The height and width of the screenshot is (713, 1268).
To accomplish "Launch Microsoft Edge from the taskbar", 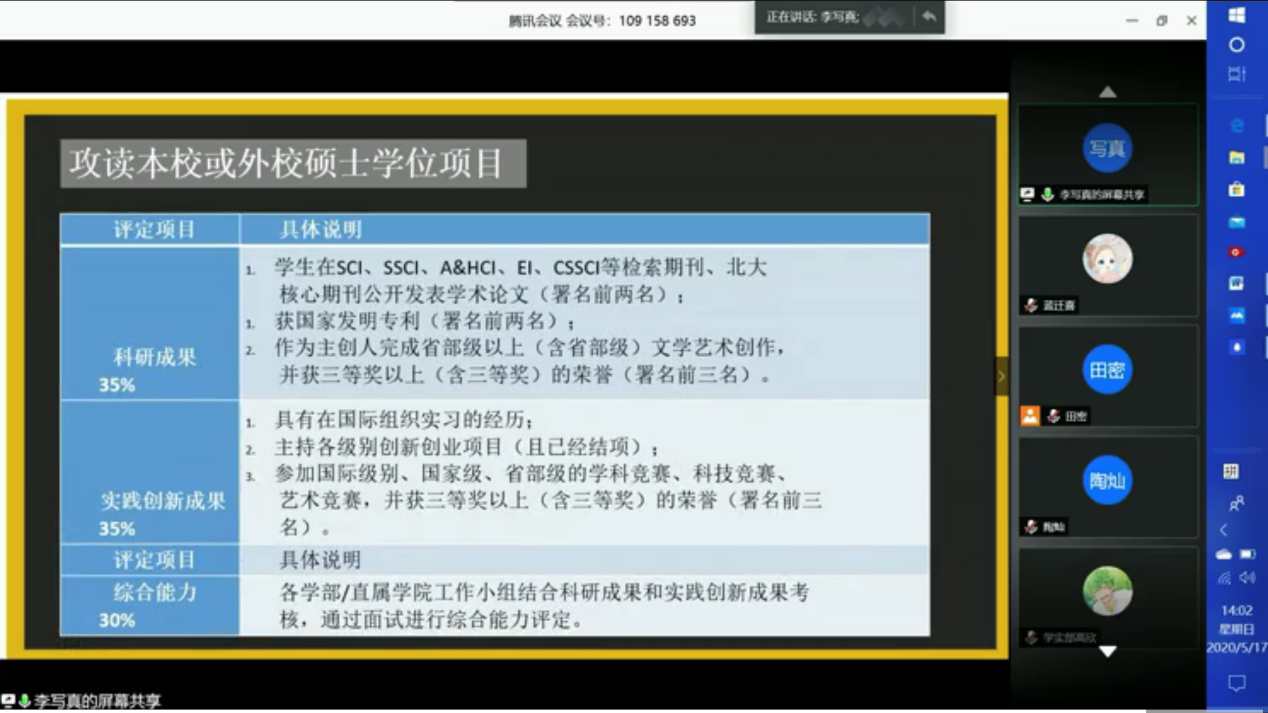I will tap(1237, 125).
